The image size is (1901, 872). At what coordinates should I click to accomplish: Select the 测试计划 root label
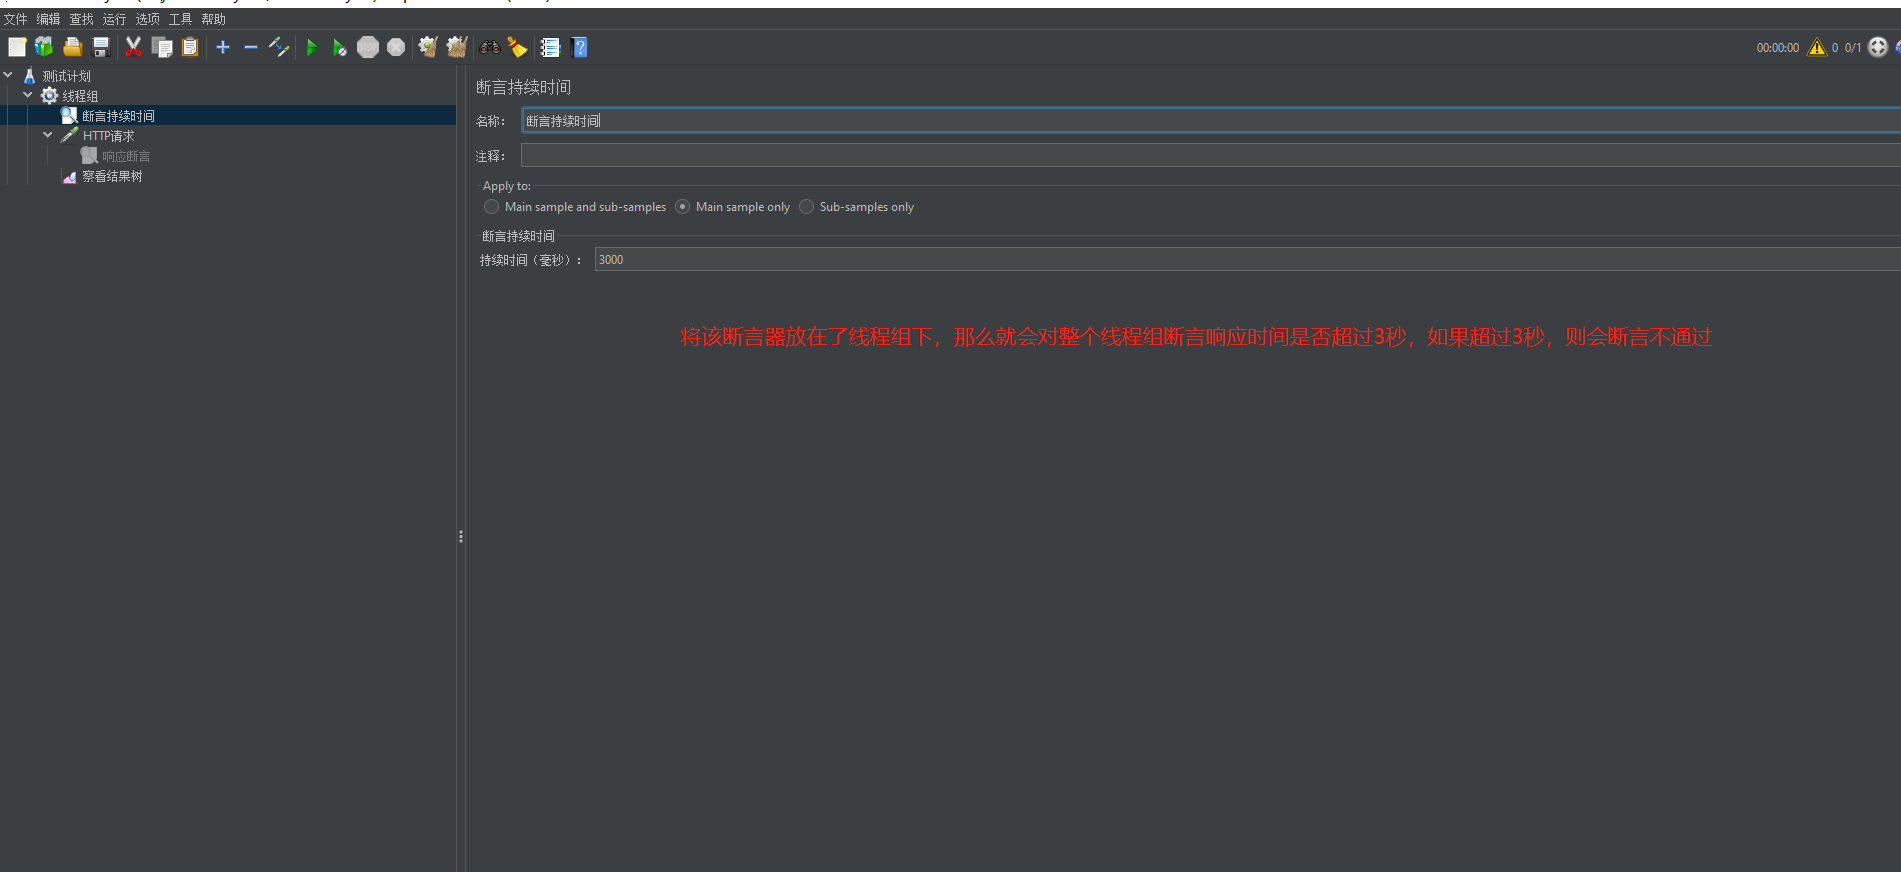[66, 76]
